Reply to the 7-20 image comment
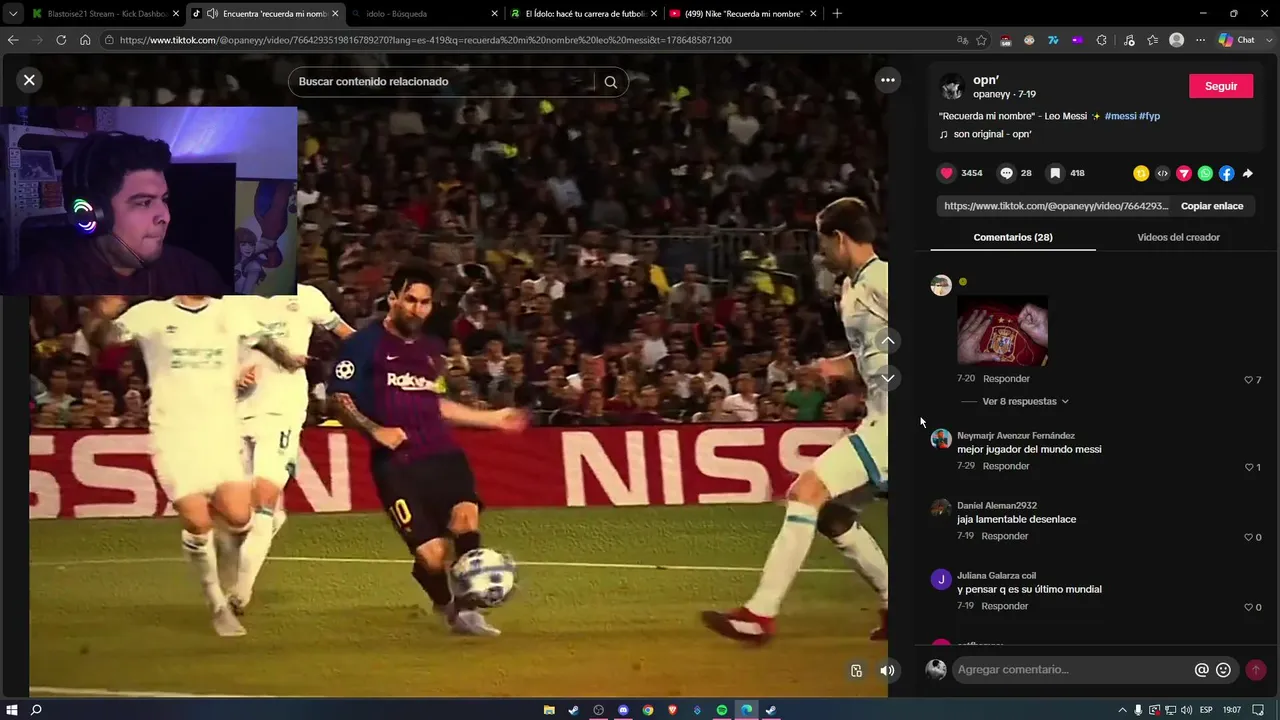 pyautogui.click(x=1006, y=379)
